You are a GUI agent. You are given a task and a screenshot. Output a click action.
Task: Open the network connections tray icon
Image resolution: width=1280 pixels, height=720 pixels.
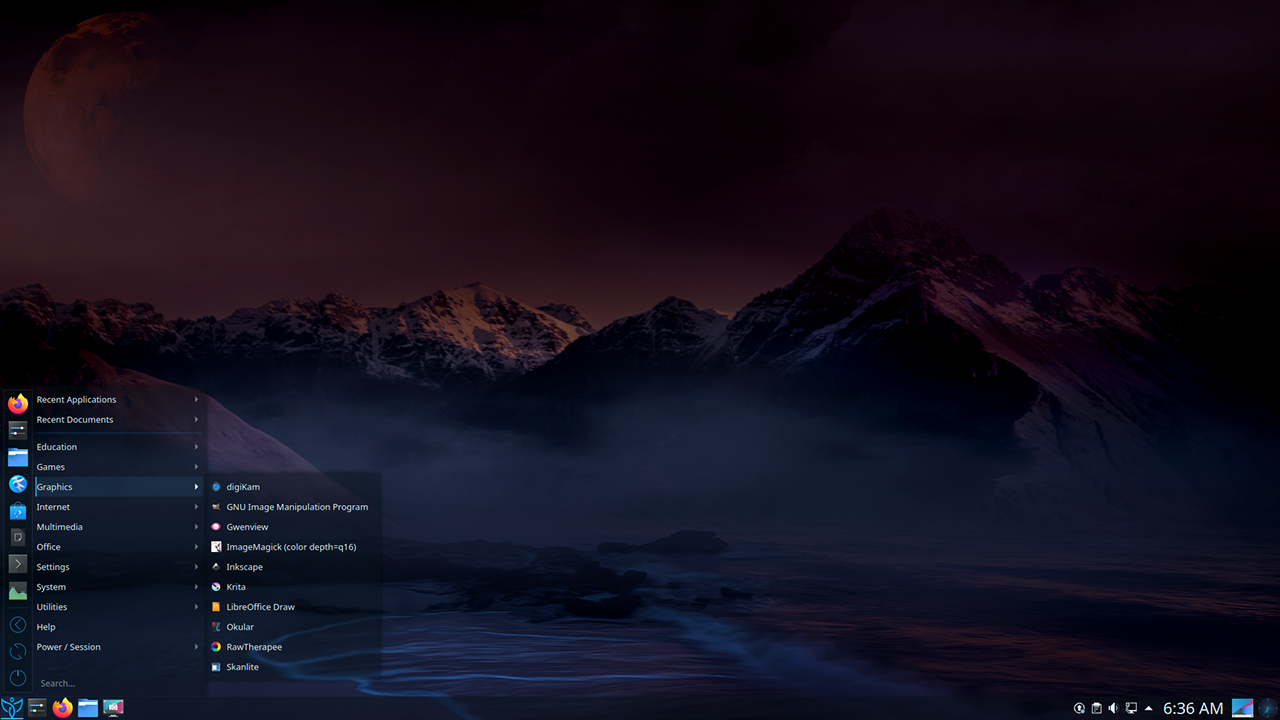[x=1131, y=708]
